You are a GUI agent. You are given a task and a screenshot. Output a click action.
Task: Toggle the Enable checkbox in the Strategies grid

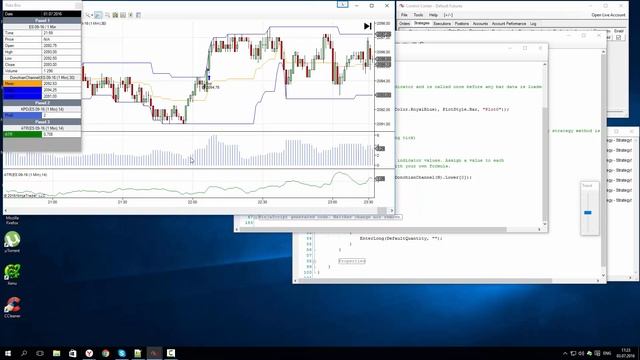tap(618, 37)
